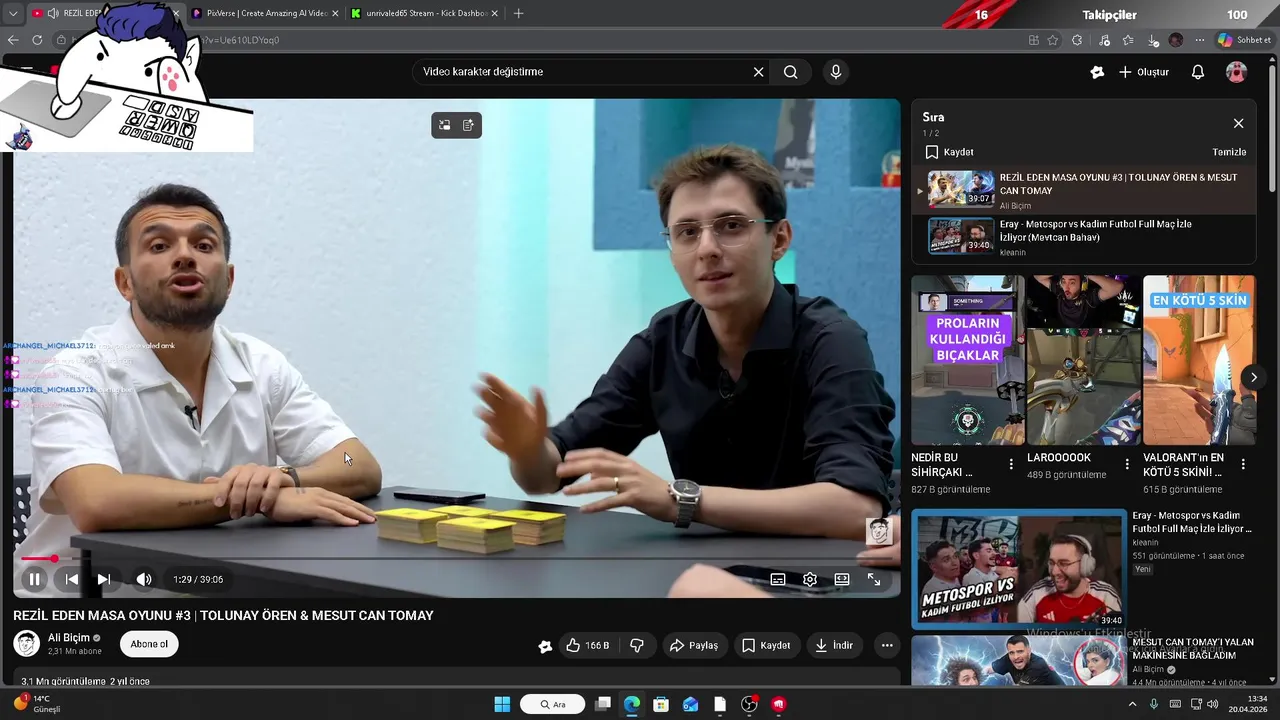This screenshot has height=720, width=1280.
Task: Start voice search with the microphone
Action: point(836,72)
